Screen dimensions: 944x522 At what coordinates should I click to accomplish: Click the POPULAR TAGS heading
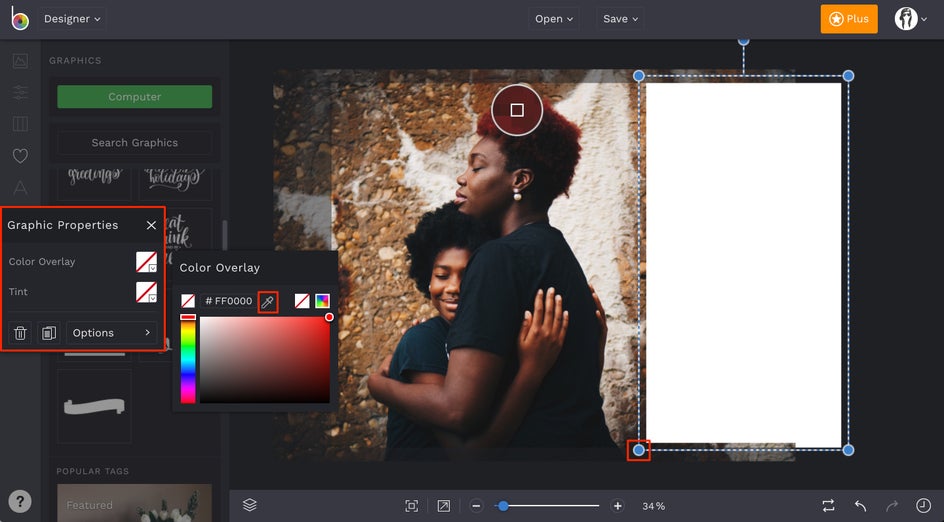[93, 471]
